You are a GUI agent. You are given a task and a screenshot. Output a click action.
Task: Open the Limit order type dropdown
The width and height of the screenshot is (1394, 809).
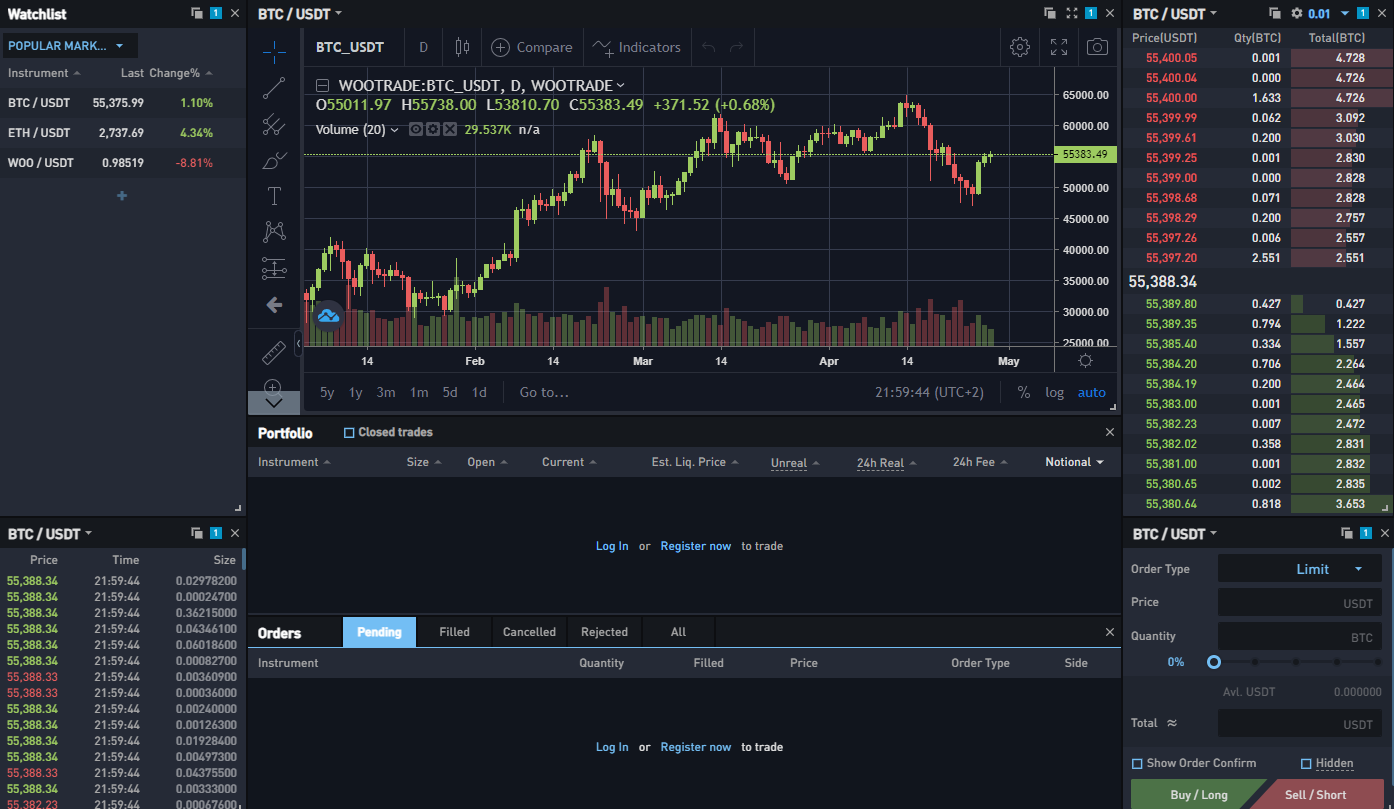[x=1300, y=569]
